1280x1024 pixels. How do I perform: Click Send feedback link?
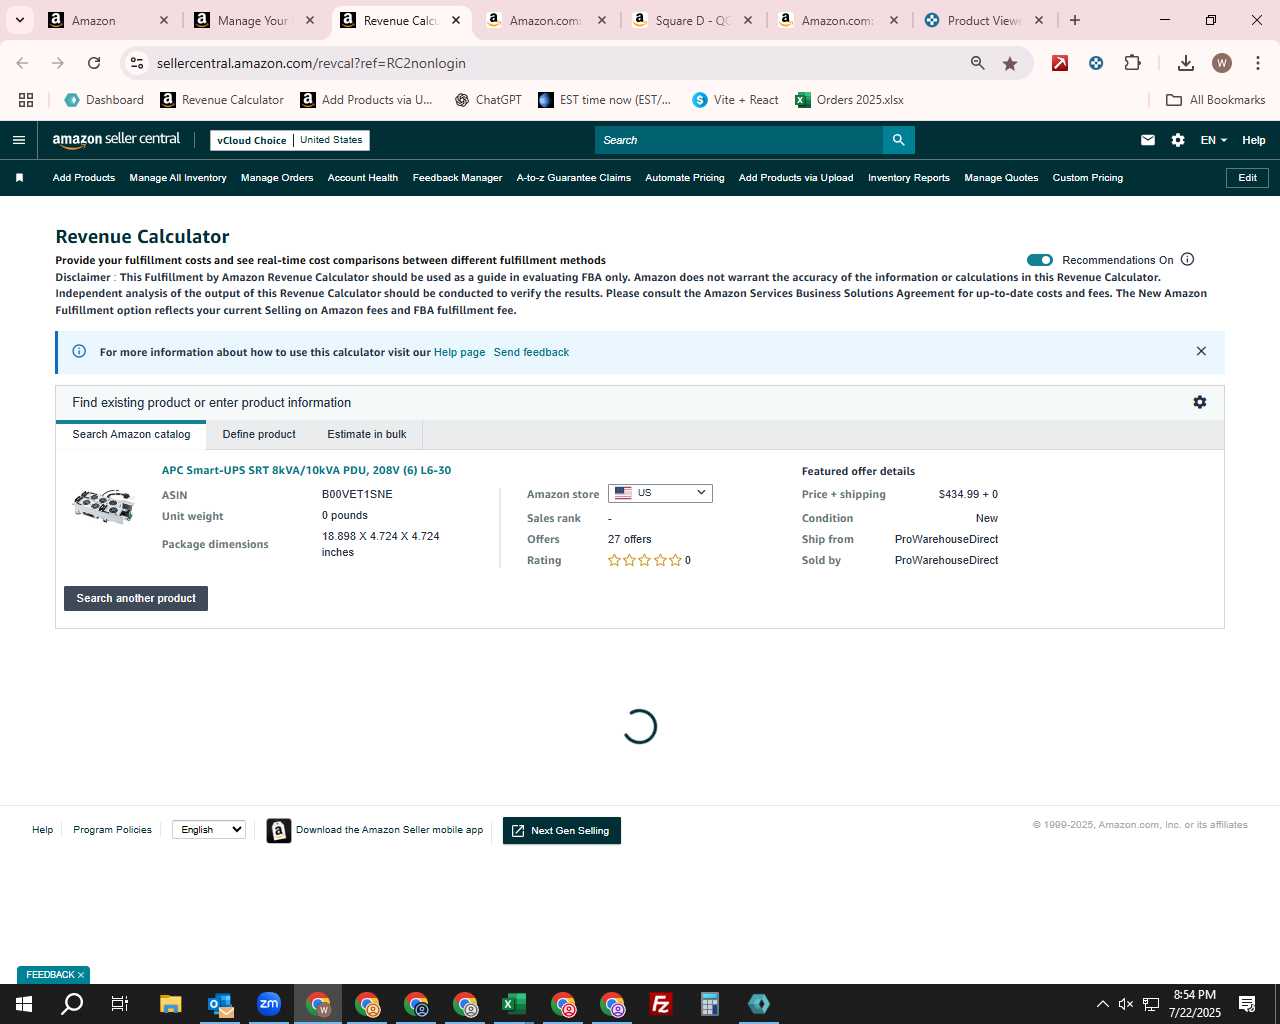click(x=531, y=352)
